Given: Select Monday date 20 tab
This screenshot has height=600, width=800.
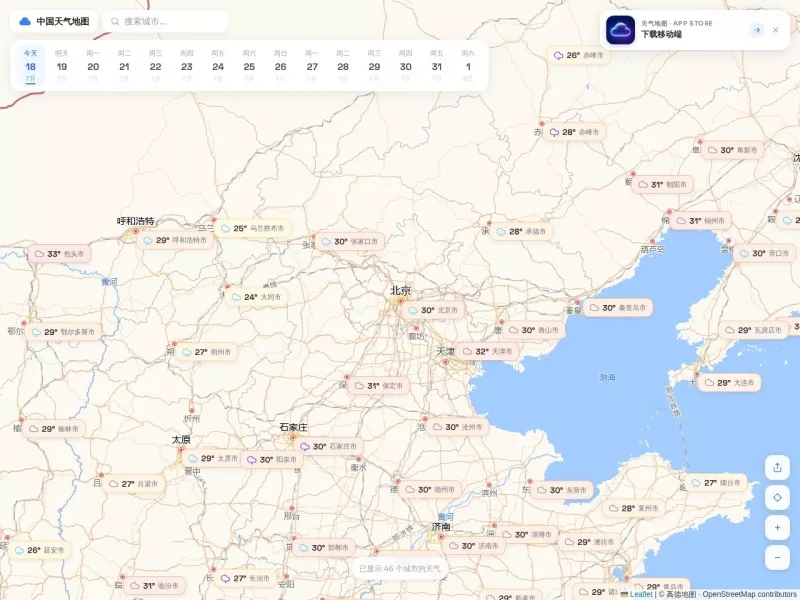Looking at the screenshot, I should click(93, 66).
